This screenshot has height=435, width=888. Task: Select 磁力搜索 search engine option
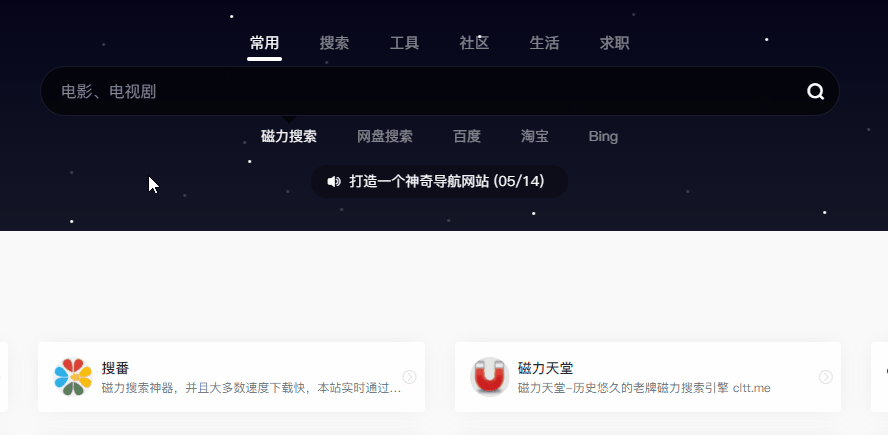289,137
